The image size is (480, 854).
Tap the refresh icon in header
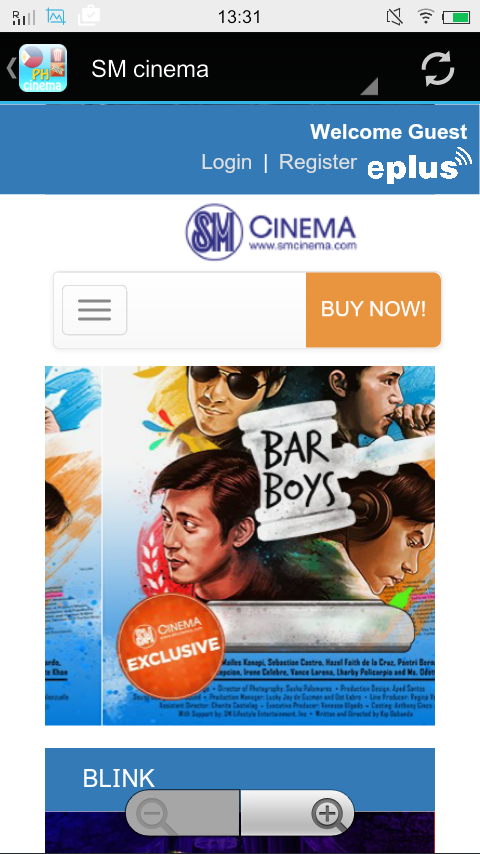click(438, 68)
